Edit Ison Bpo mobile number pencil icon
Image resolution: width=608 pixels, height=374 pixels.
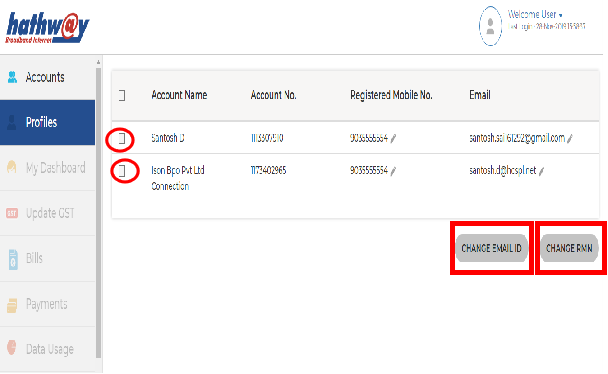point(393,171)
